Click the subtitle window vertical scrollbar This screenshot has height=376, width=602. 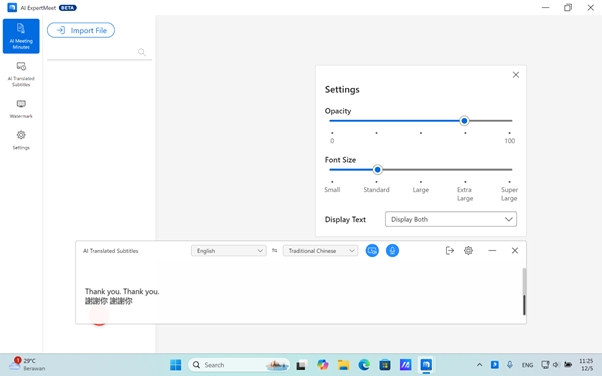point(524,292)
